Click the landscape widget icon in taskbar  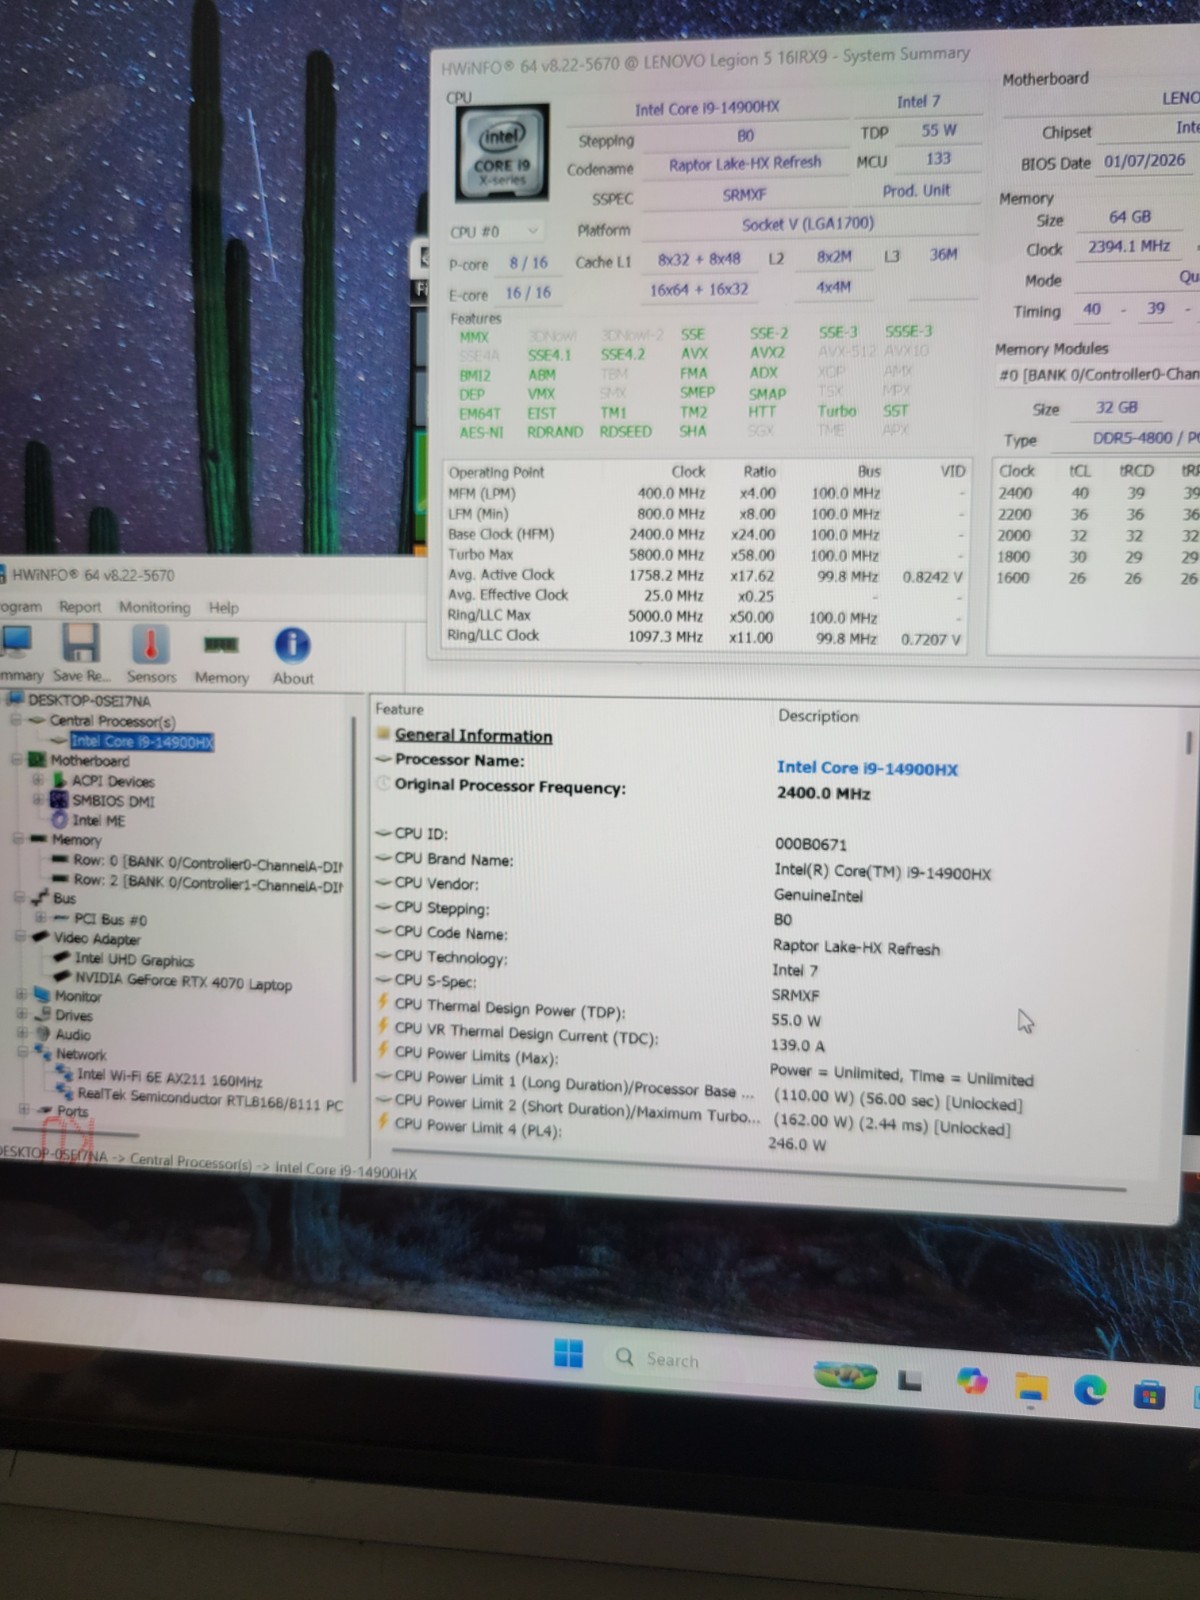[846, 1376]
